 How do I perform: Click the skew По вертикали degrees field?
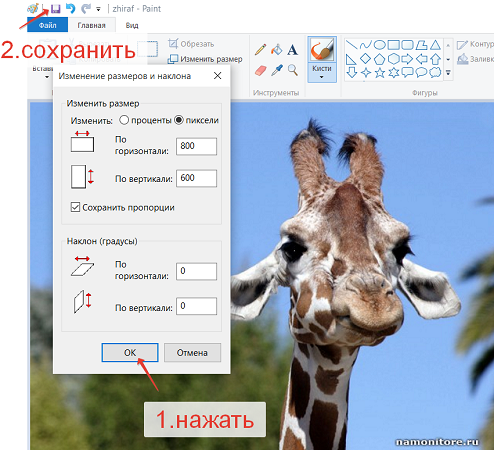click(196, 306)
